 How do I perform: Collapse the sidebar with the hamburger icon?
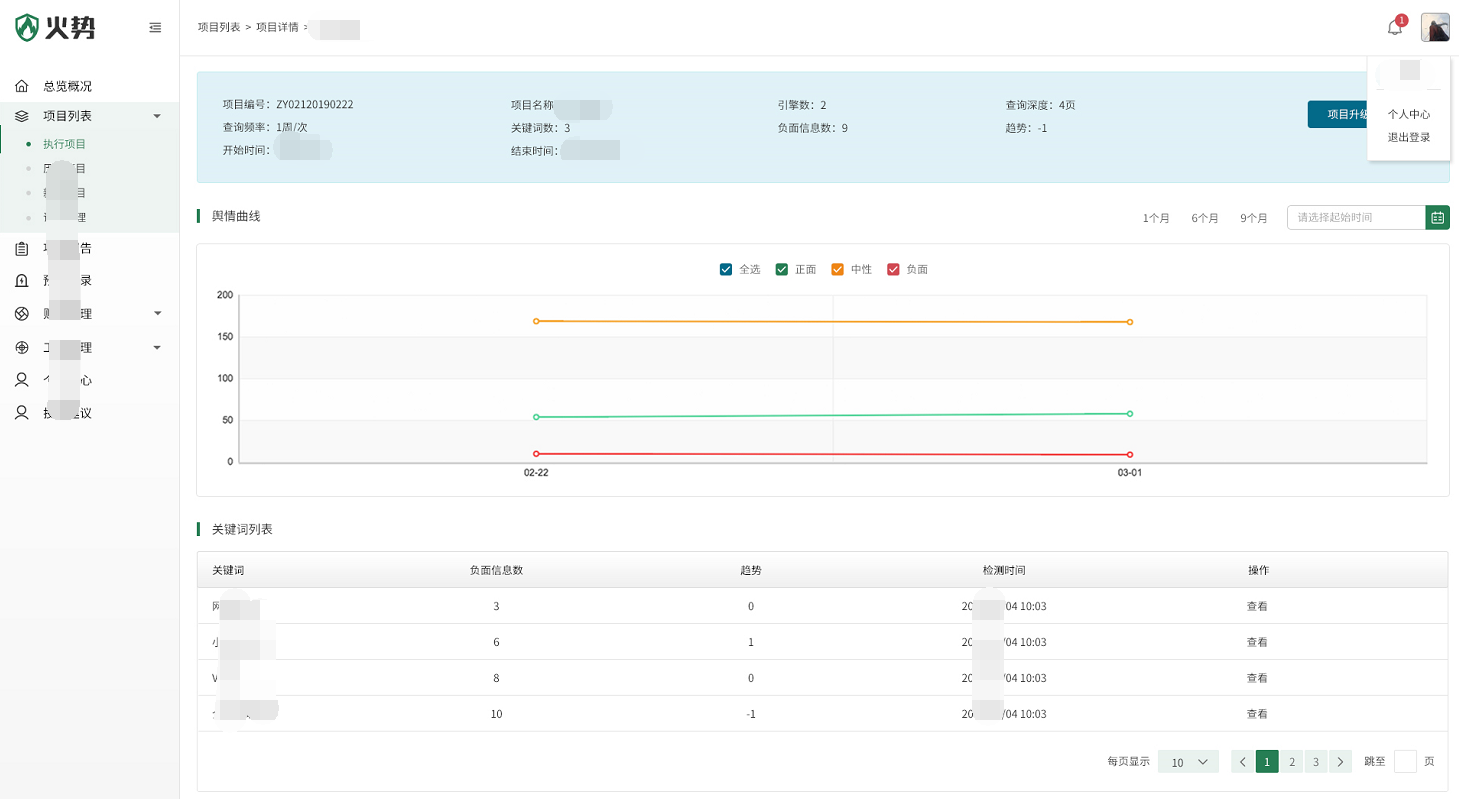click(155, 28)
